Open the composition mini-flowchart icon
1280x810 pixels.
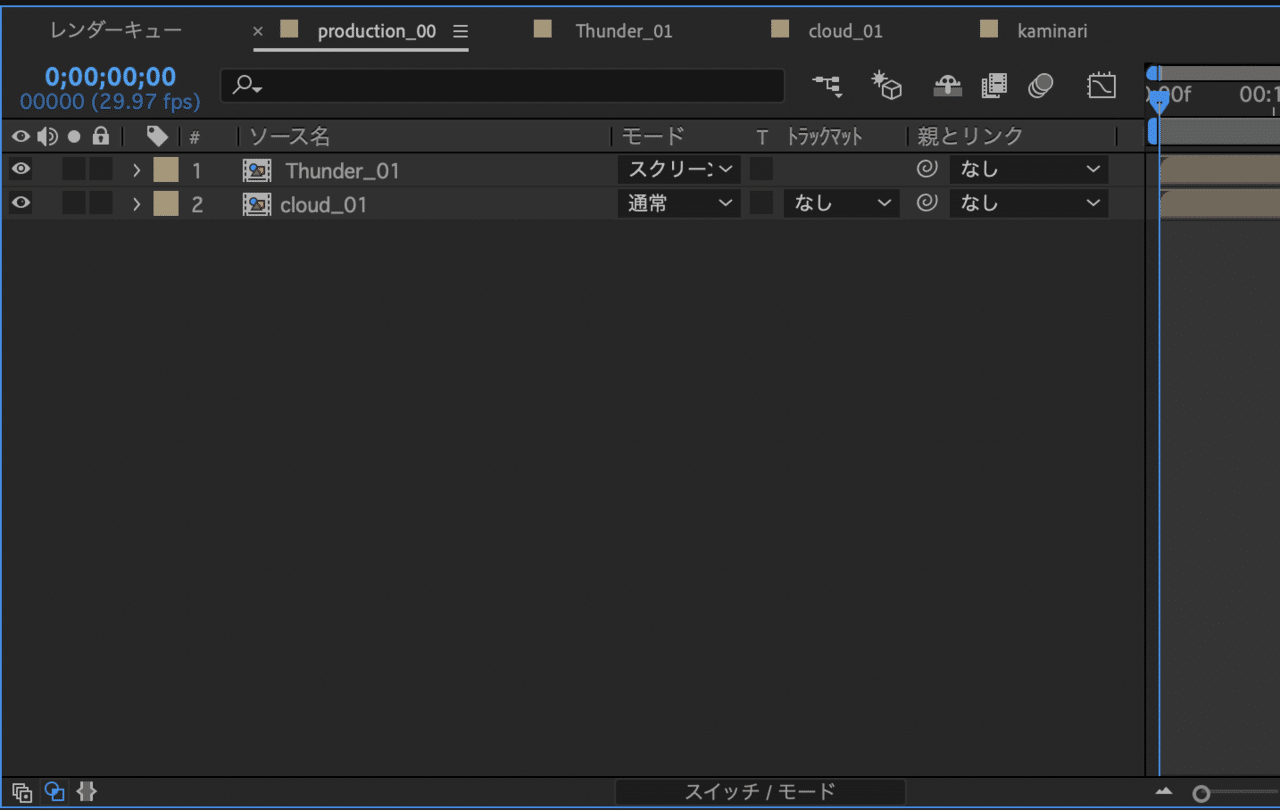point(827,86)
